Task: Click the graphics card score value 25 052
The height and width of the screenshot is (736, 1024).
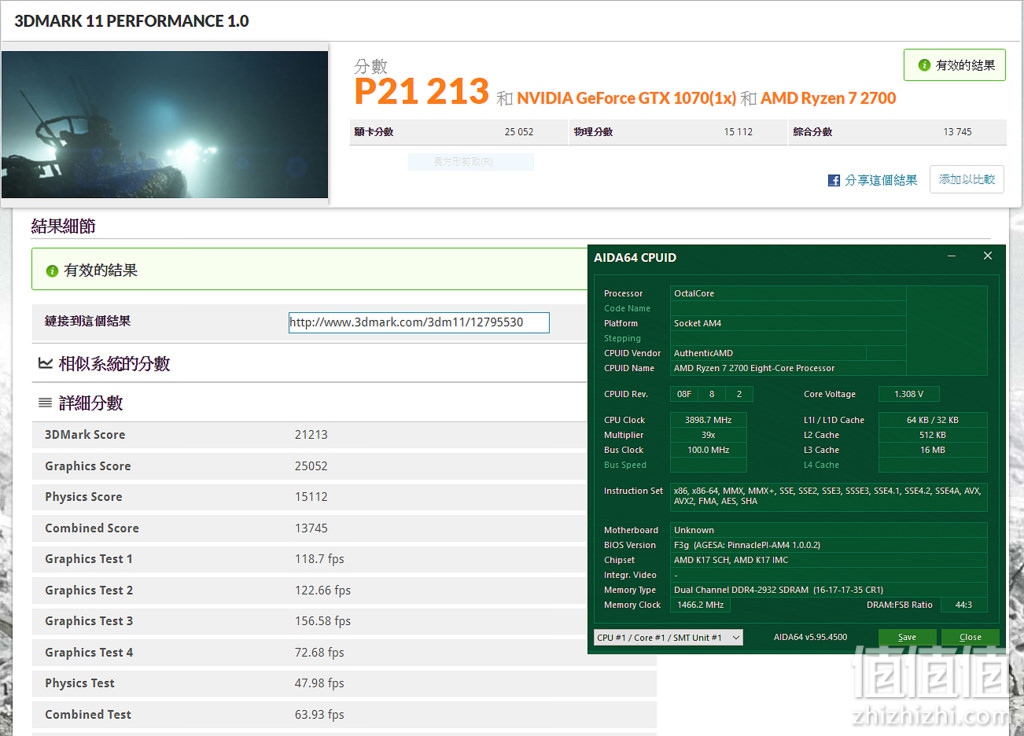Action: tap(519, 132)
